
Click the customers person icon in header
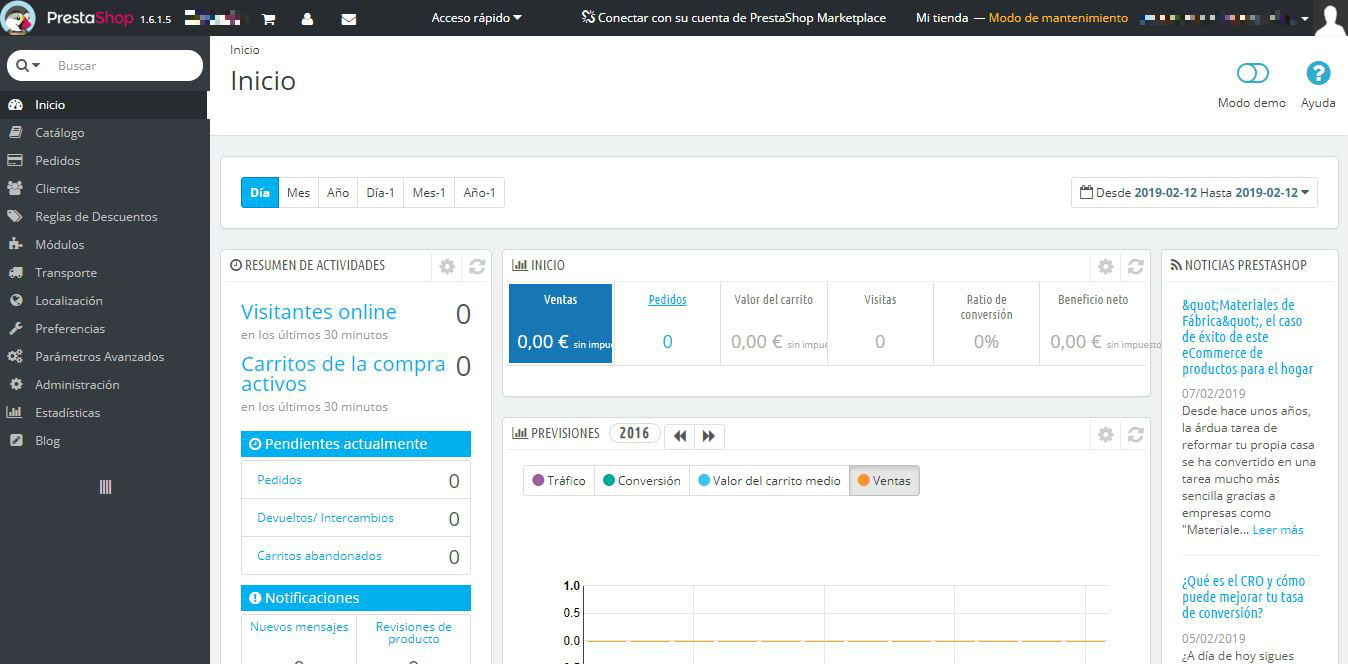(x=308, y=19)
